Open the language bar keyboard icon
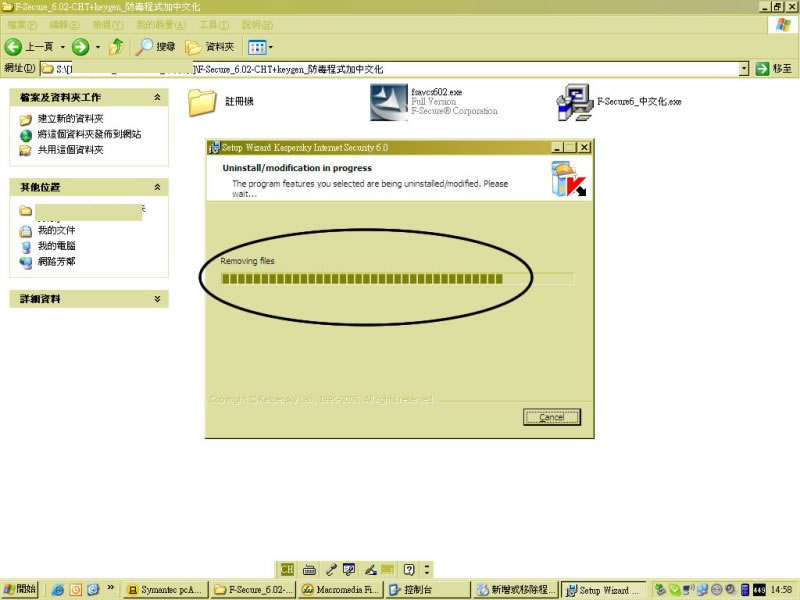The width and height of the screenshot is (800, 600). coord(309,569)
